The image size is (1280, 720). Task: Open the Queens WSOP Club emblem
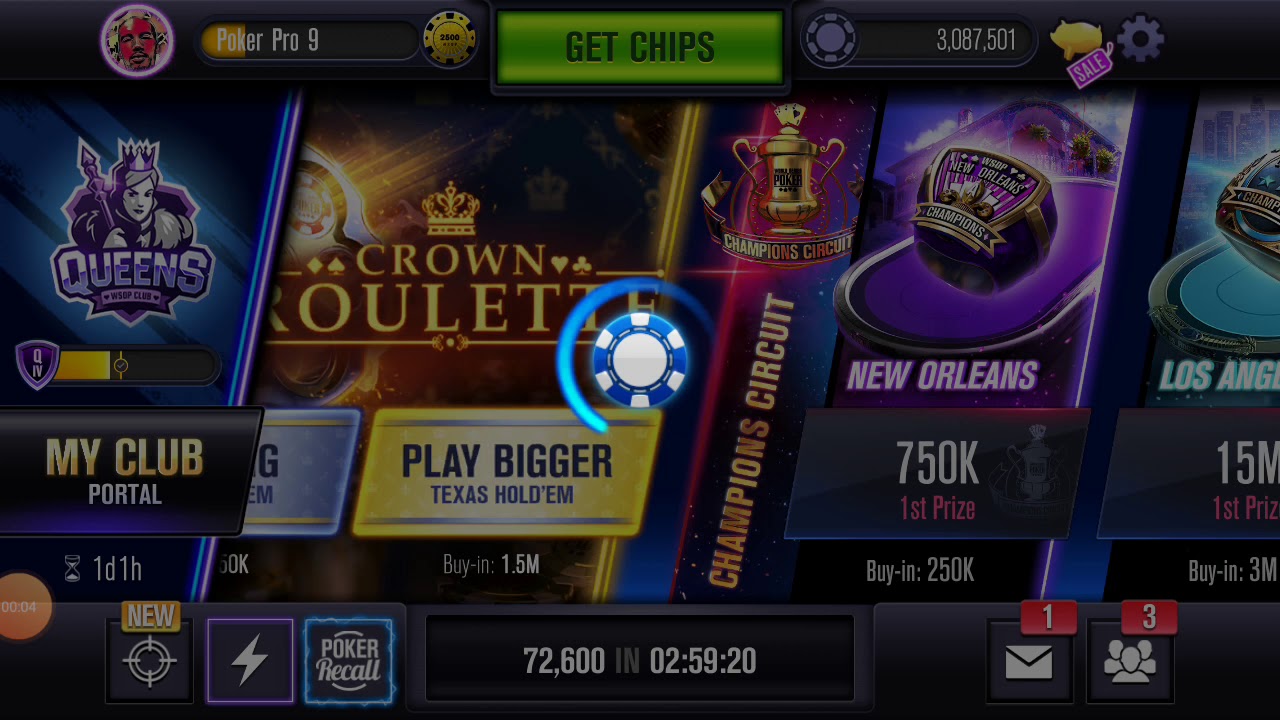(133, 232)
